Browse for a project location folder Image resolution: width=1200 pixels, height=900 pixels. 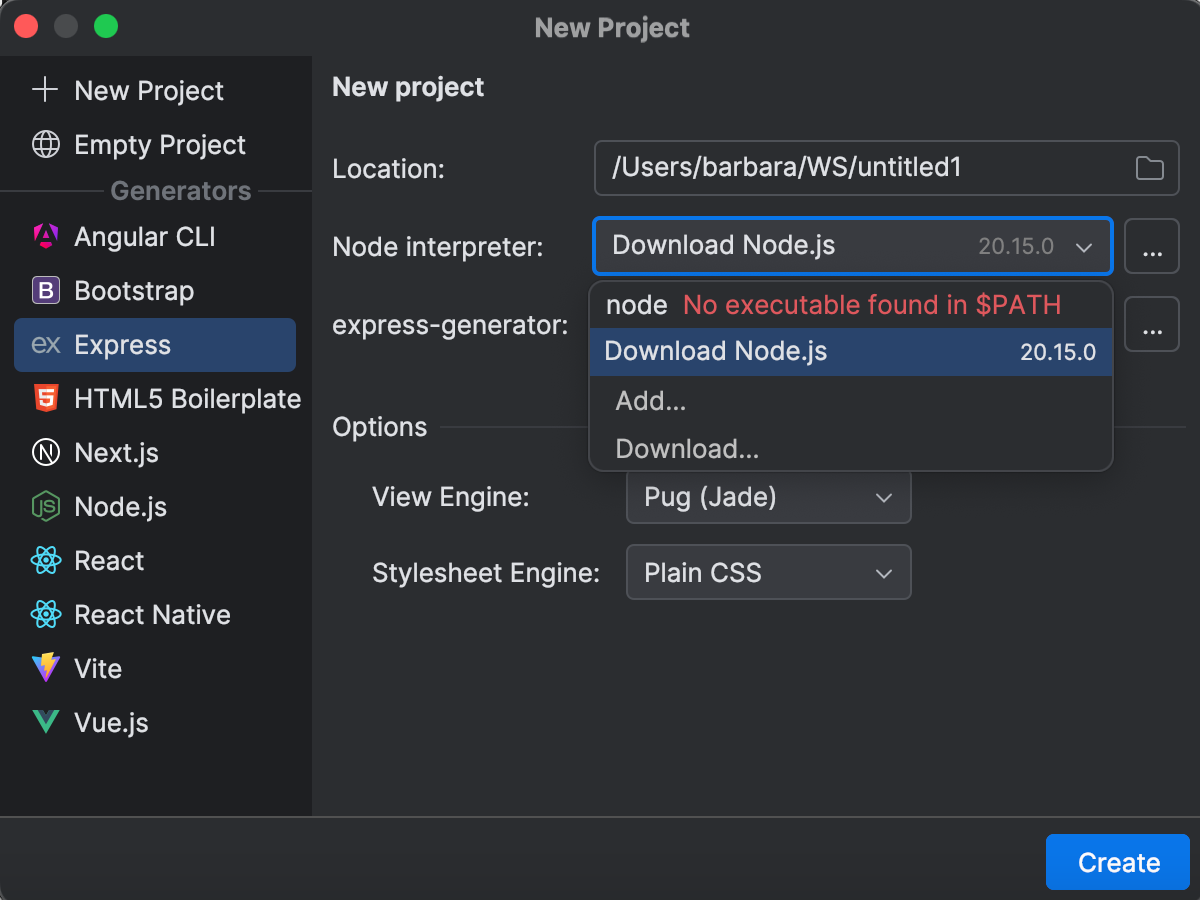pyautogui.click(x=1151, y=168)
